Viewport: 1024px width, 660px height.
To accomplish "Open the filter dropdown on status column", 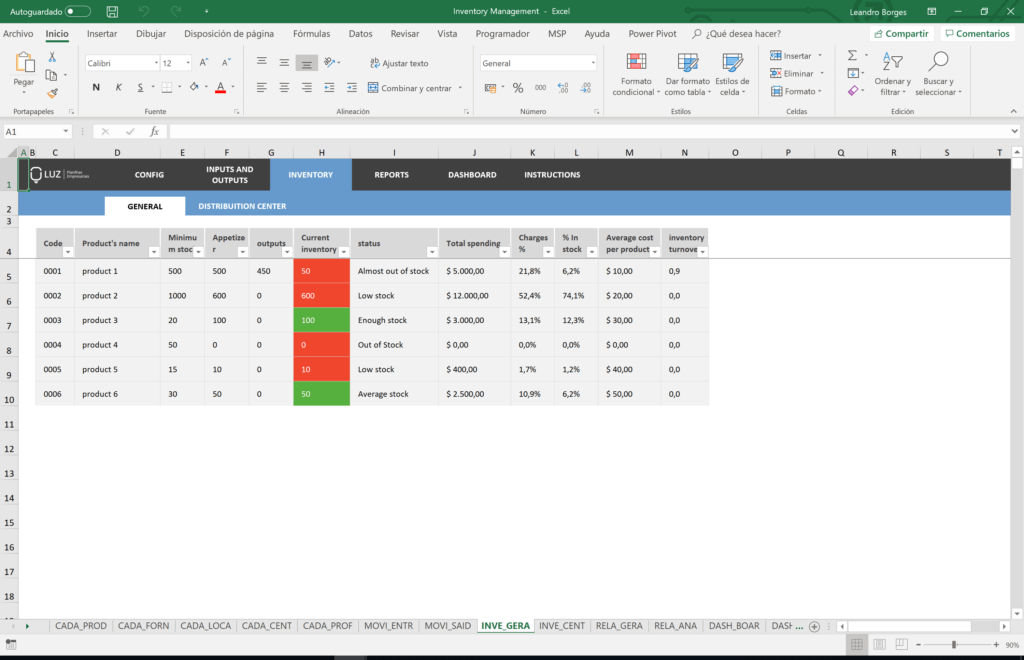I will 432,252.
